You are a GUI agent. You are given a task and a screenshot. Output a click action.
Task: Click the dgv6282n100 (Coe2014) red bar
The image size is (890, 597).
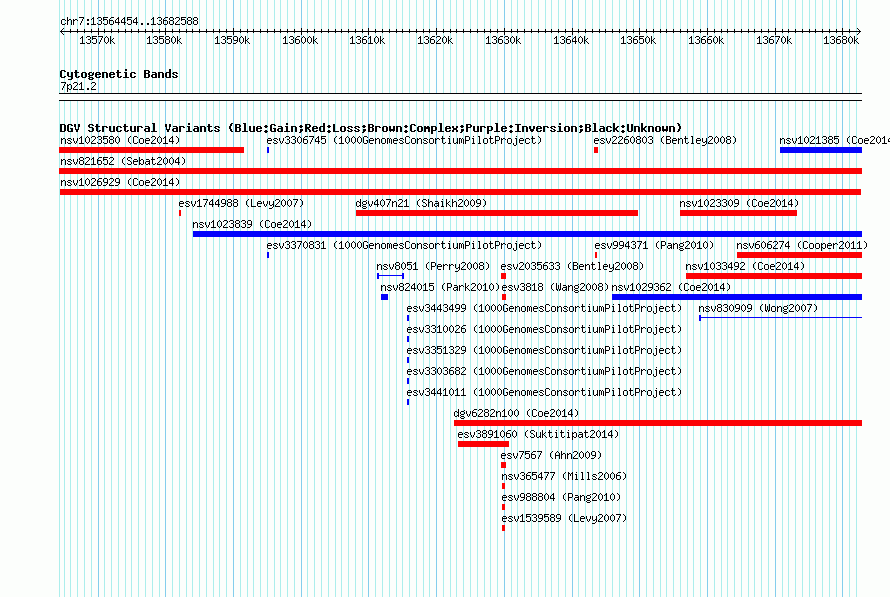click(x=658, y=423)
